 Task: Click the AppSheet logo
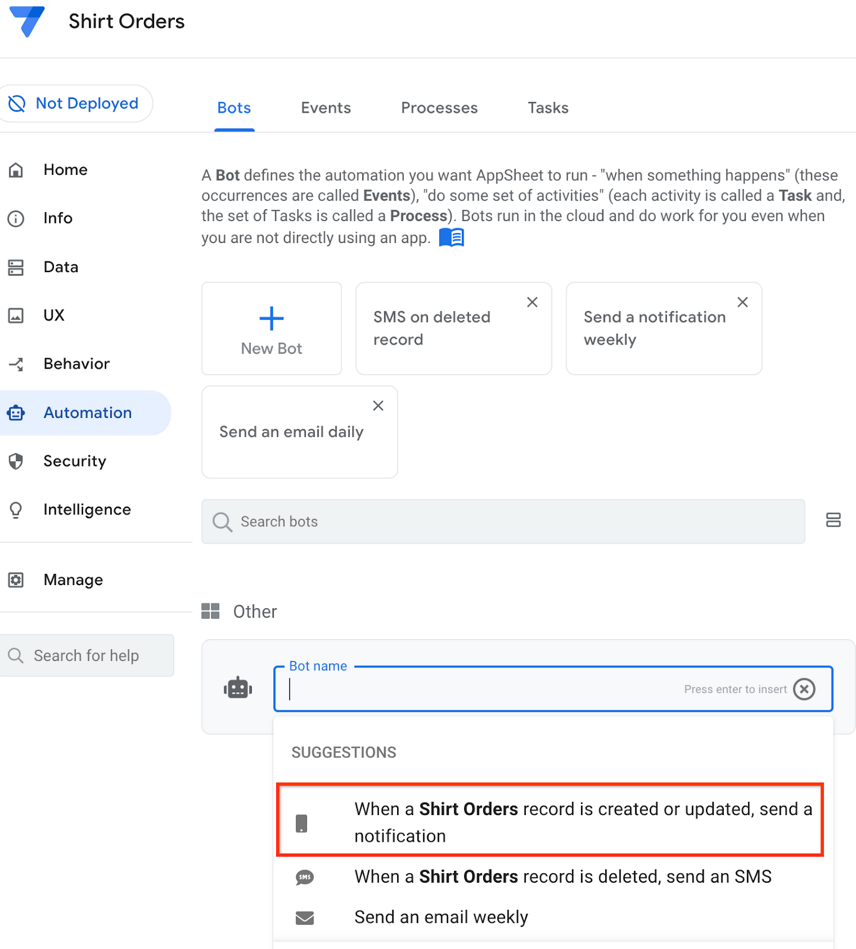pyautogui.click(x=27, y=21)
